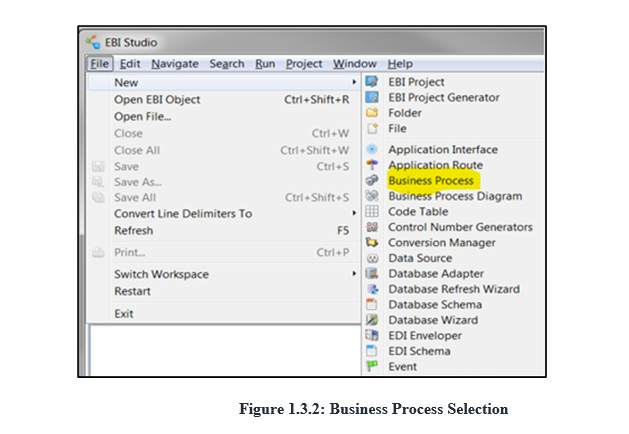Select Conversion Manager entry
This screenshot has width=629, height=434.
(x=442, y=243)
